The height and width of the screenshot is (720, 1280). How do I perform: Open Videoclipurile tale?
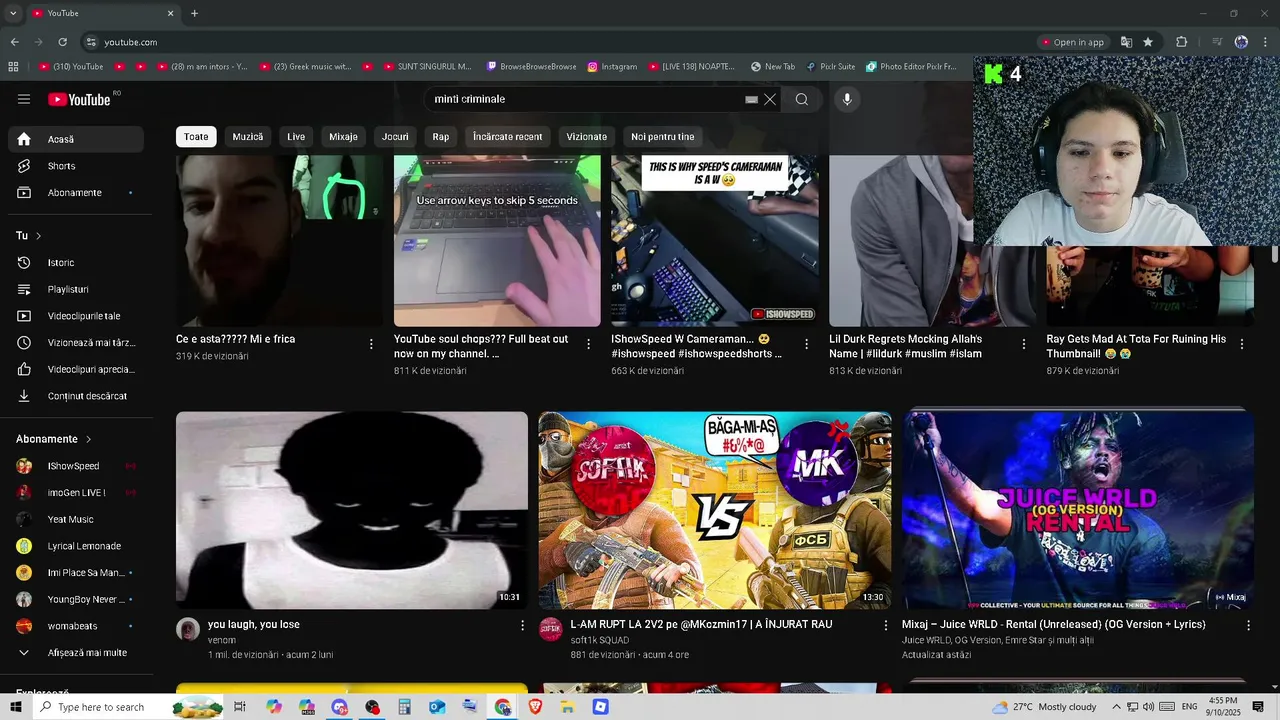(75, 316)
